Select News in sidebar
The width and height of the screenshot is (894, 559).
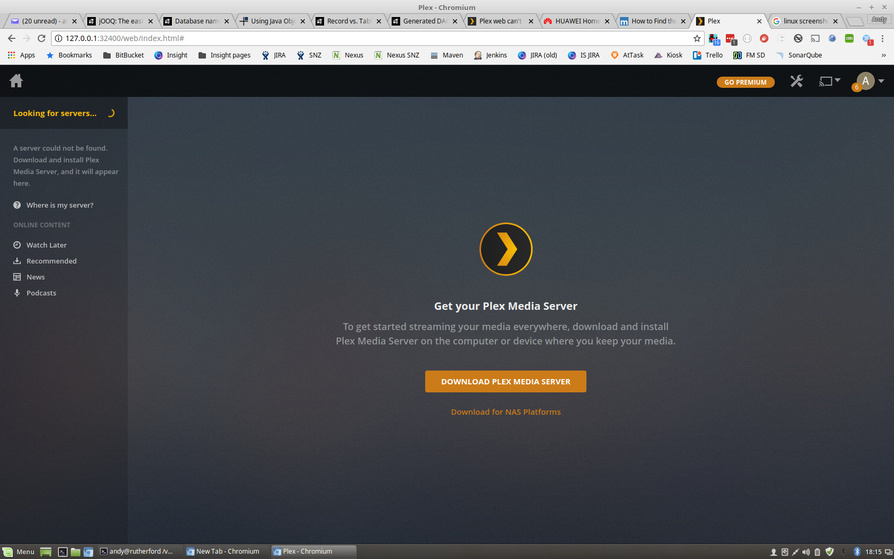[29, 277]
